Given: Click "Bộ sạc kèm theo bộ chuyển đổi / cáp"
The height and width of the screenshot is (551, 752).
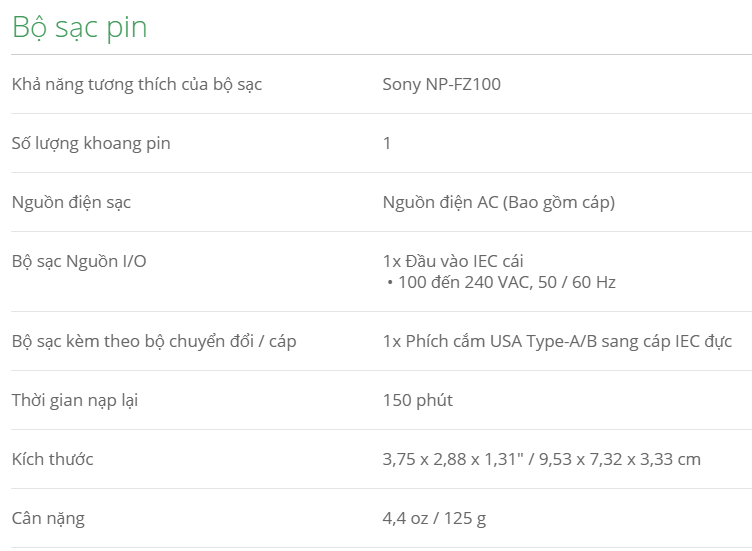Looking at the screenshot, I should (154, 341).
